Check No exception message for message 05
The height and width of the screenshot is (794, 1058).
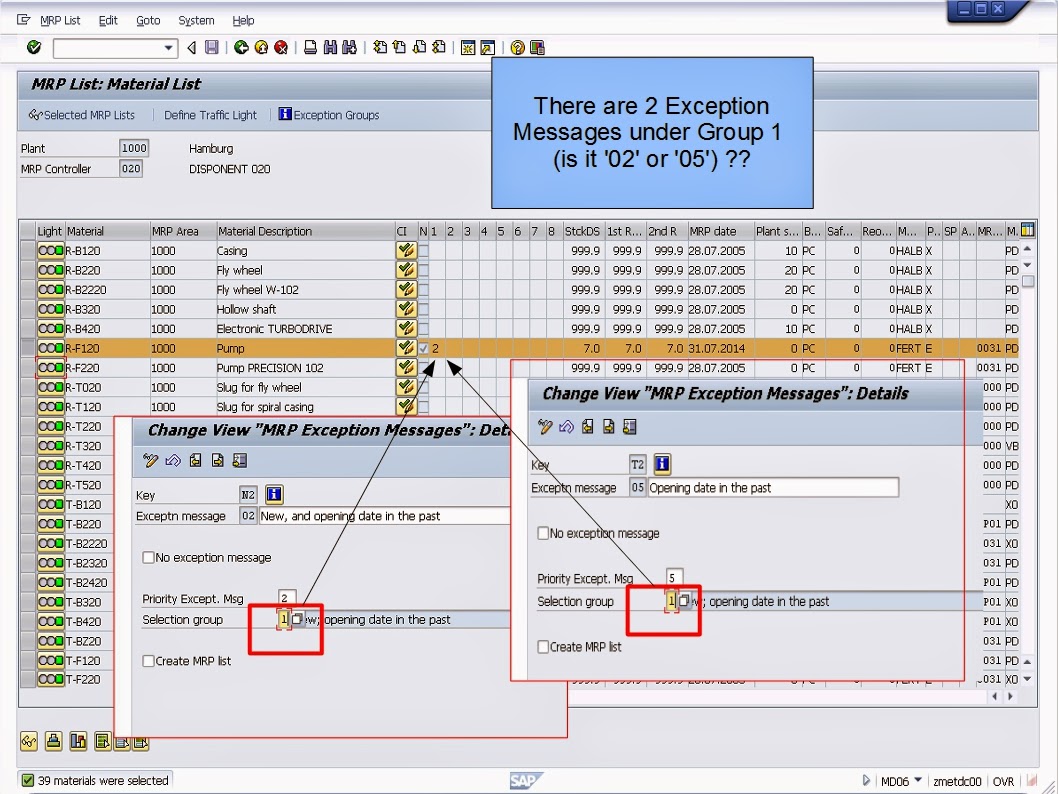tap(543, 533)
